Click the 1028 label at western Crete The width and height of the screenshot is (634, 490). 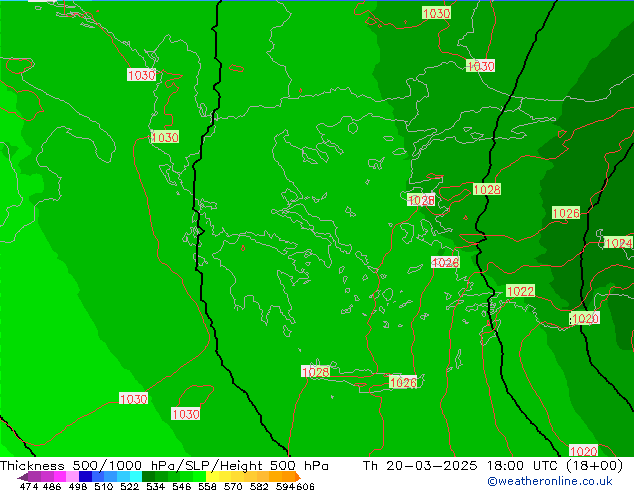coord(315,372)
